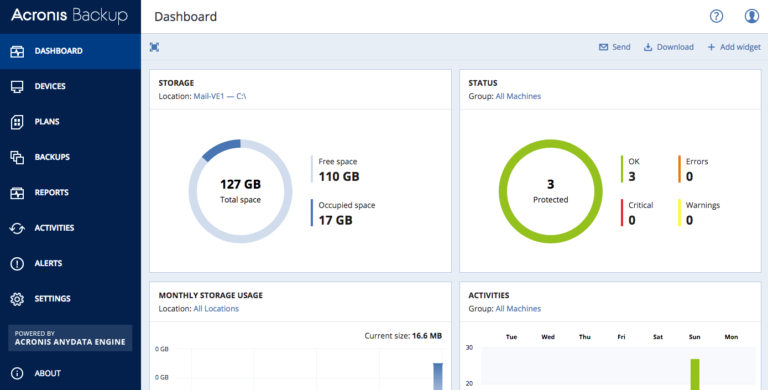The height and width of the screenshot is (390, 768).
Task: Change Status group All Machines
Action: pos(518,96)
